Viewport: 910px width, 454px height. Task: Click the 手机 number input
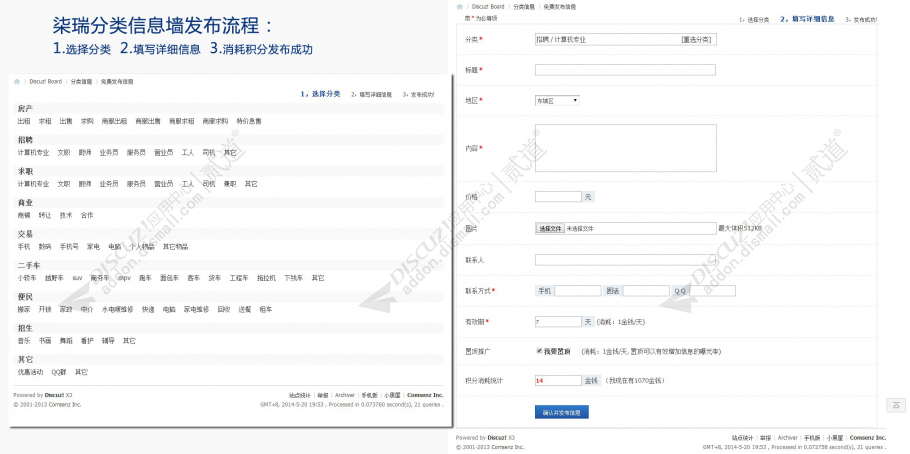[x=577, y=290]
